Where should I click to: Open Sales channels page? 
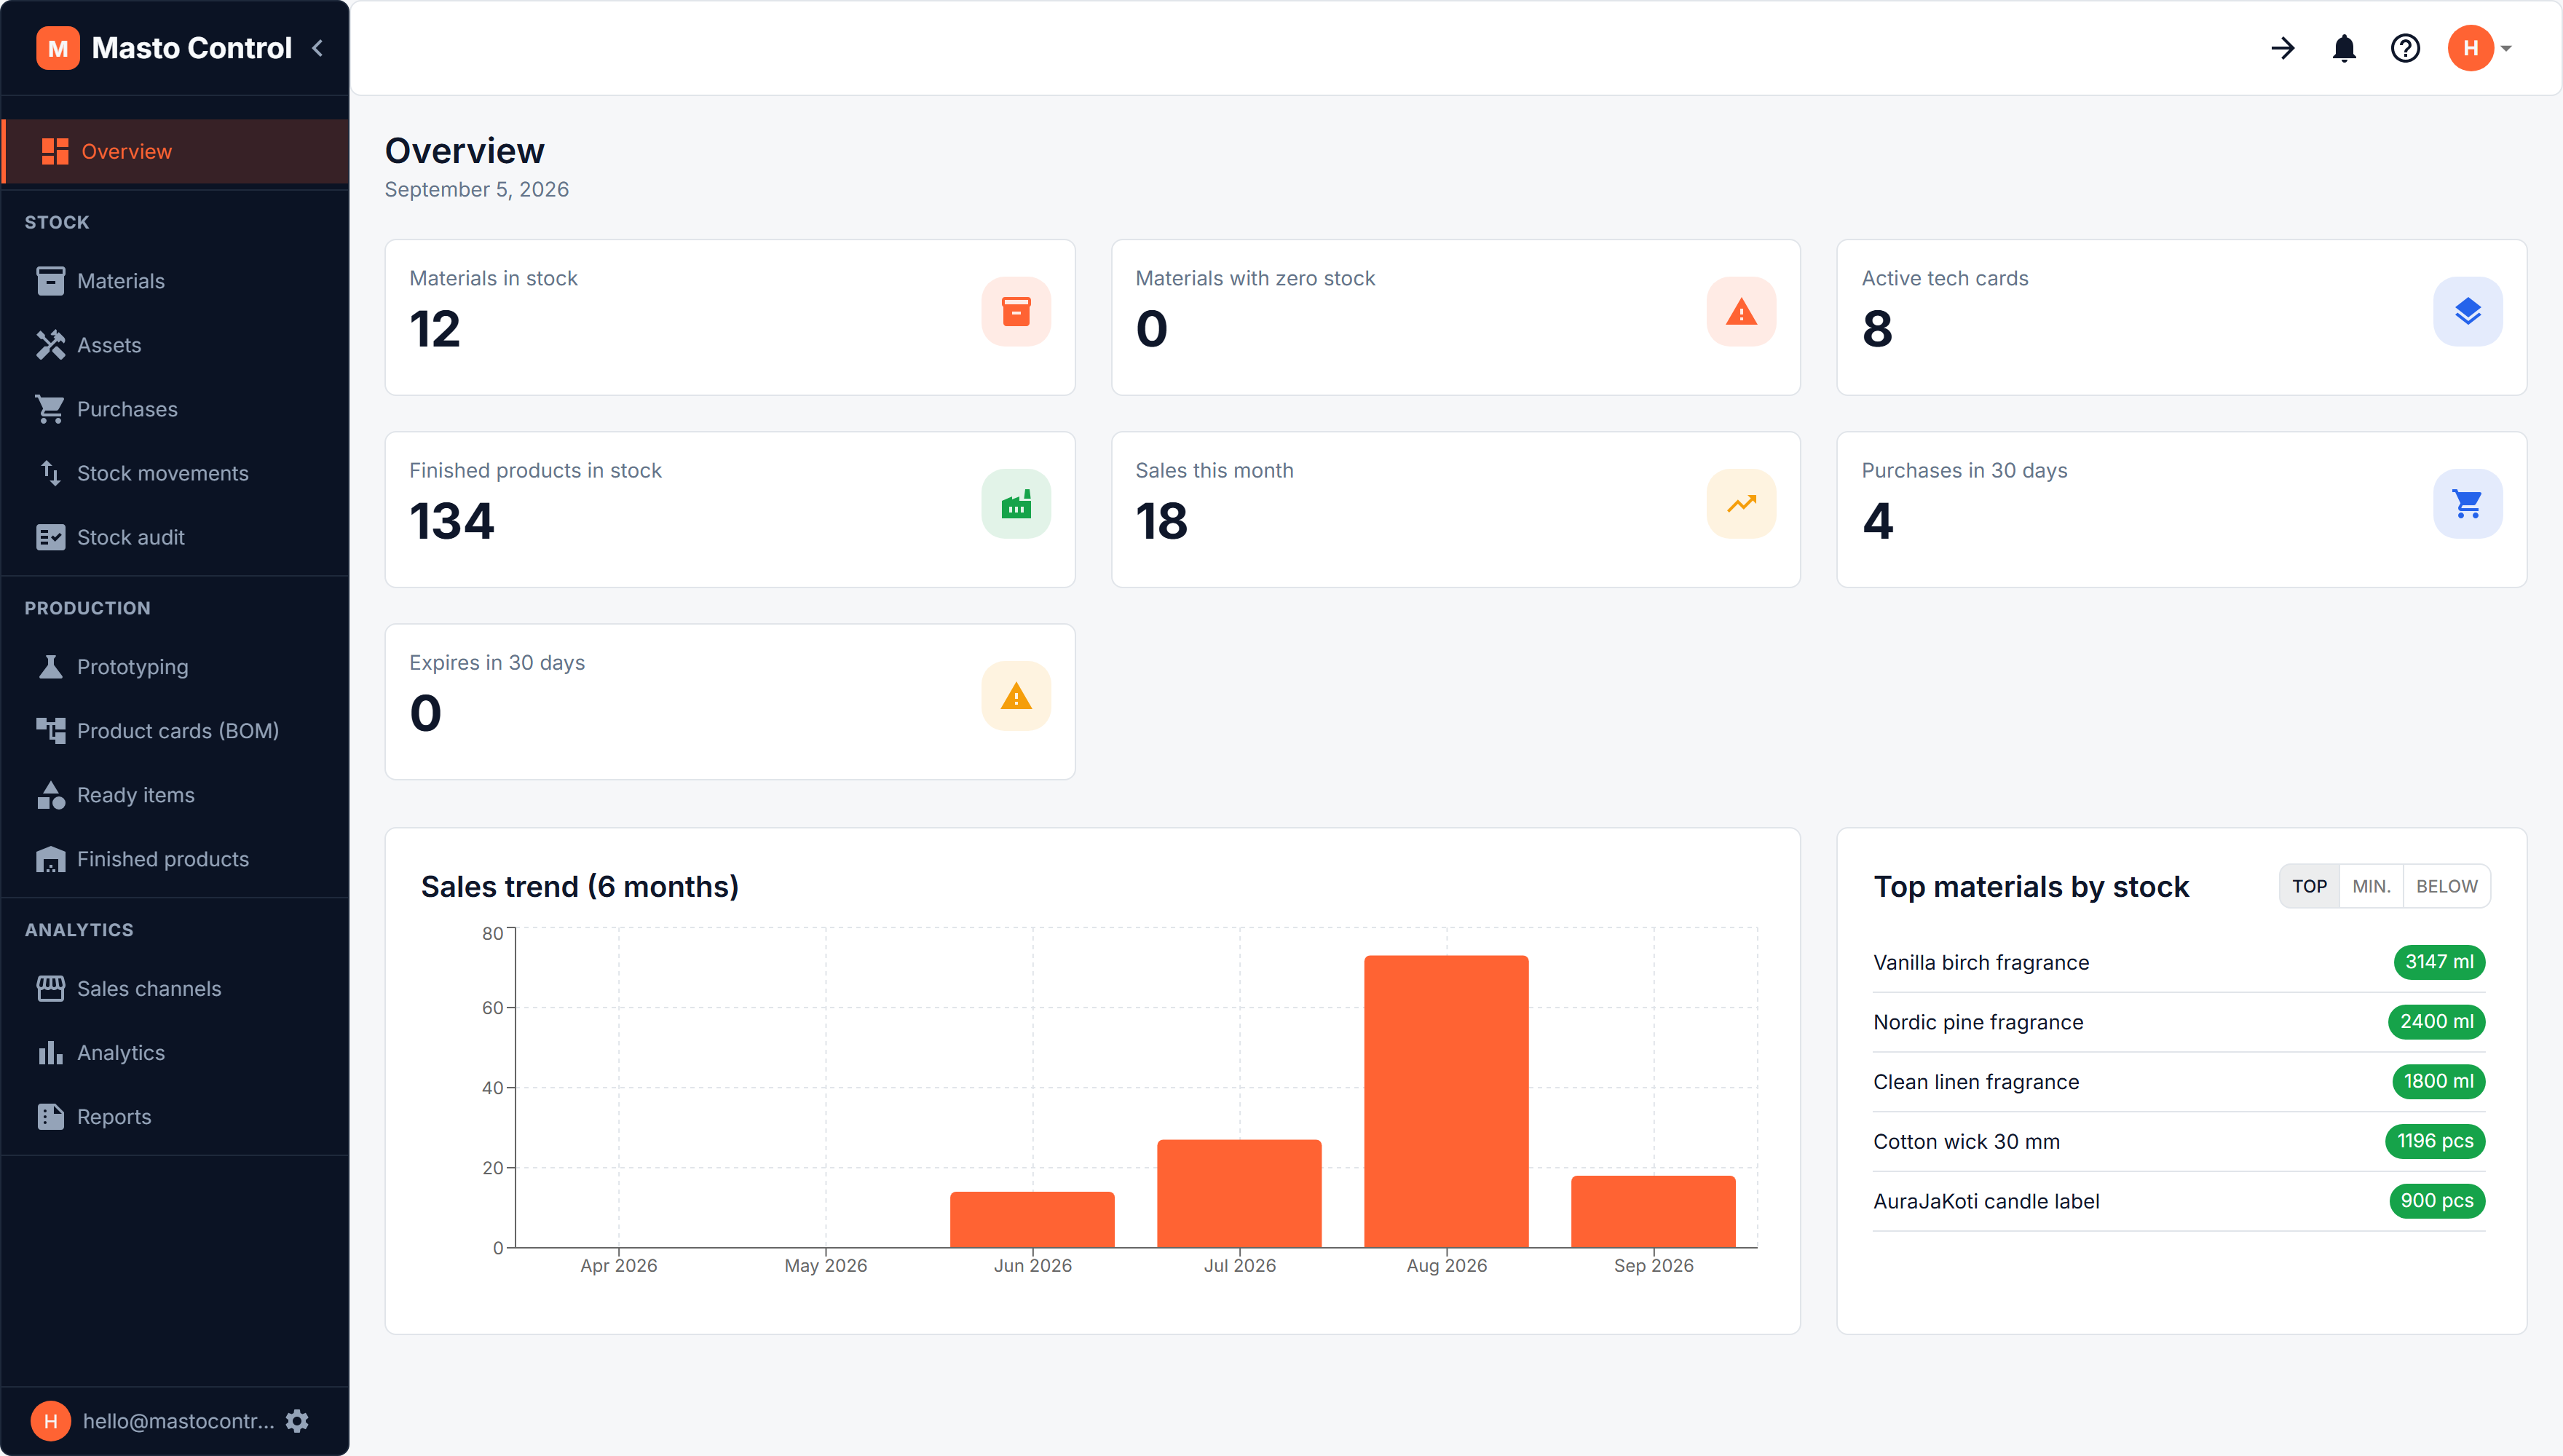[x=176, y=989]
